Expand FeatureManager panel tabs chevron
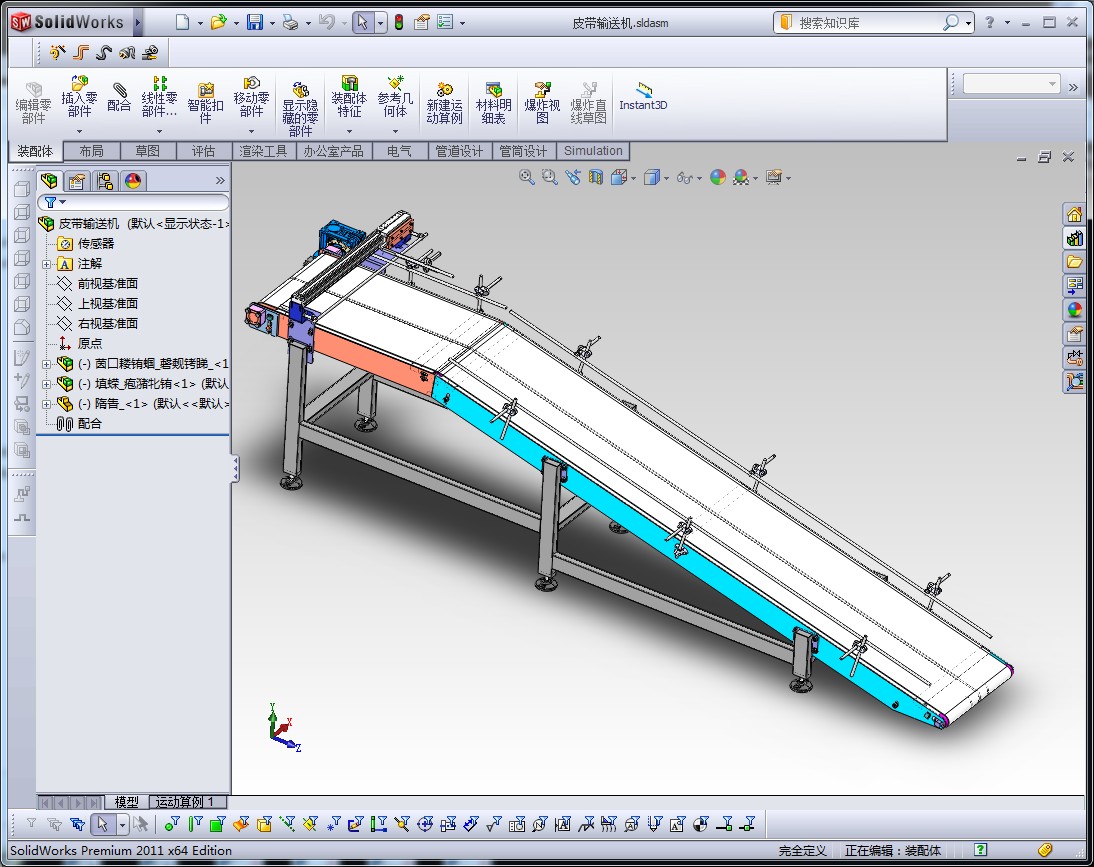 click(x=220, y=181)
